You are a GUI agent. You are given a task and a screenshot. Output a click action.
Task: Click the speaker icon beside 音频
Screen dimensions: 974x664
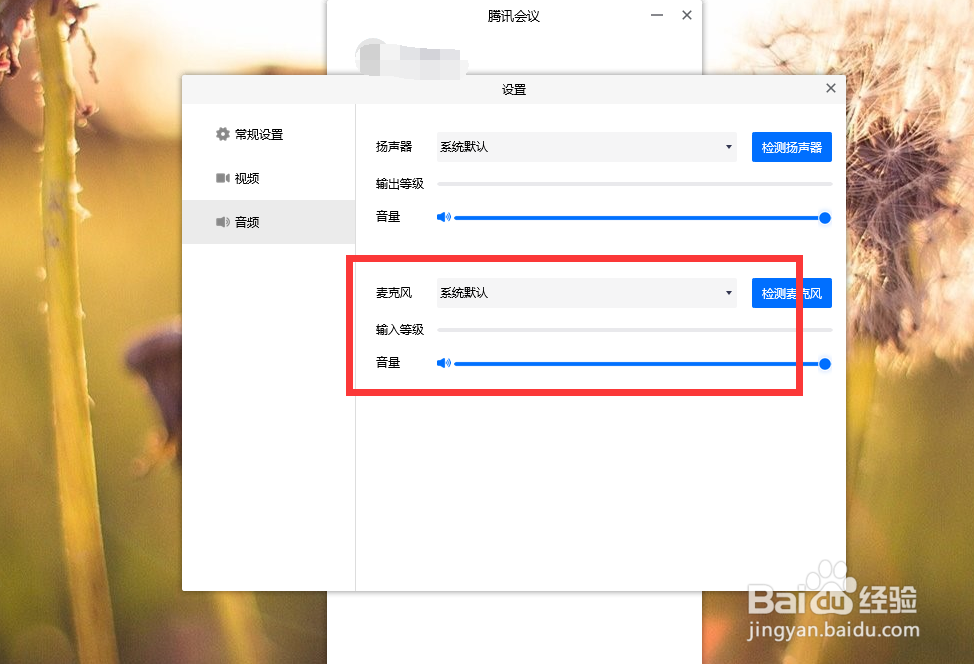tap(222, 222)
